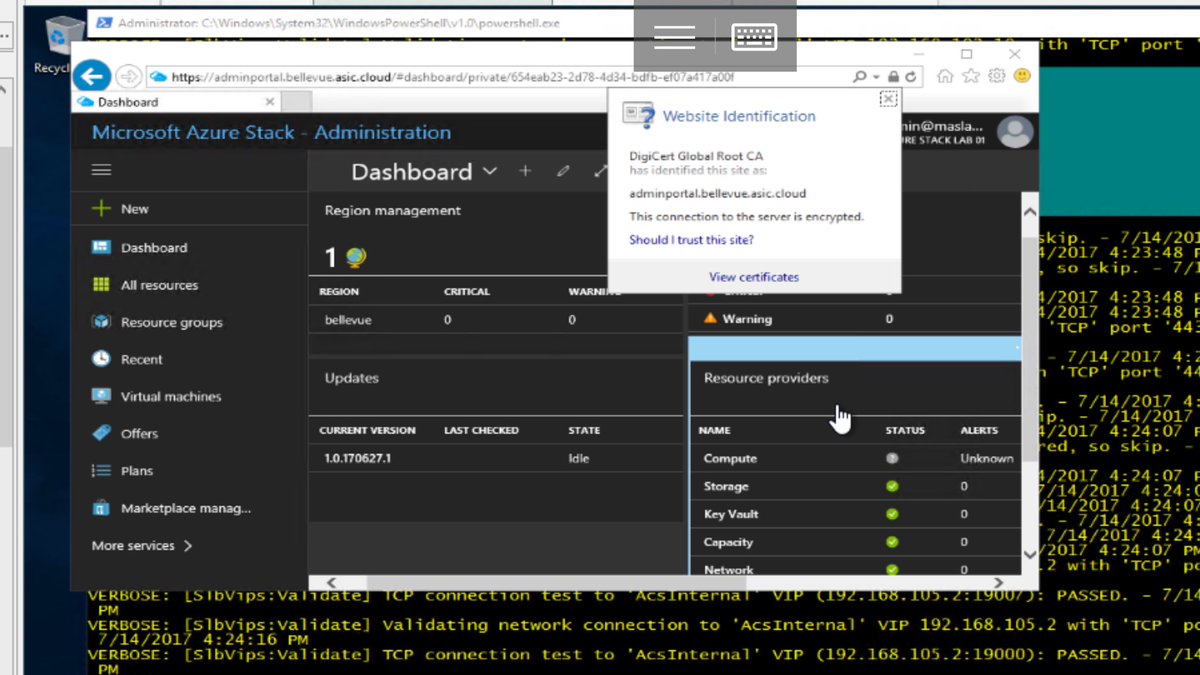1200x675 pixels.
Task: Click the padlock security icon in address bar
Action: click(x=893, y=76)
